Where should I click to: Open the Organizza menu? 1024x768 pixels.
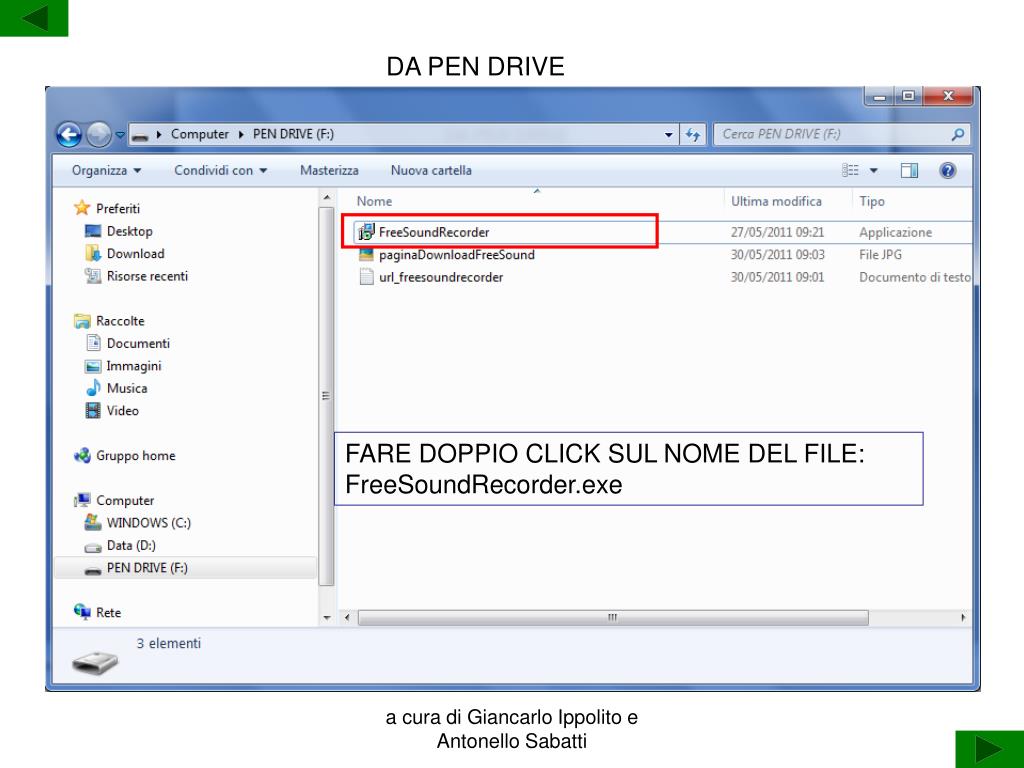click(106, 170)
